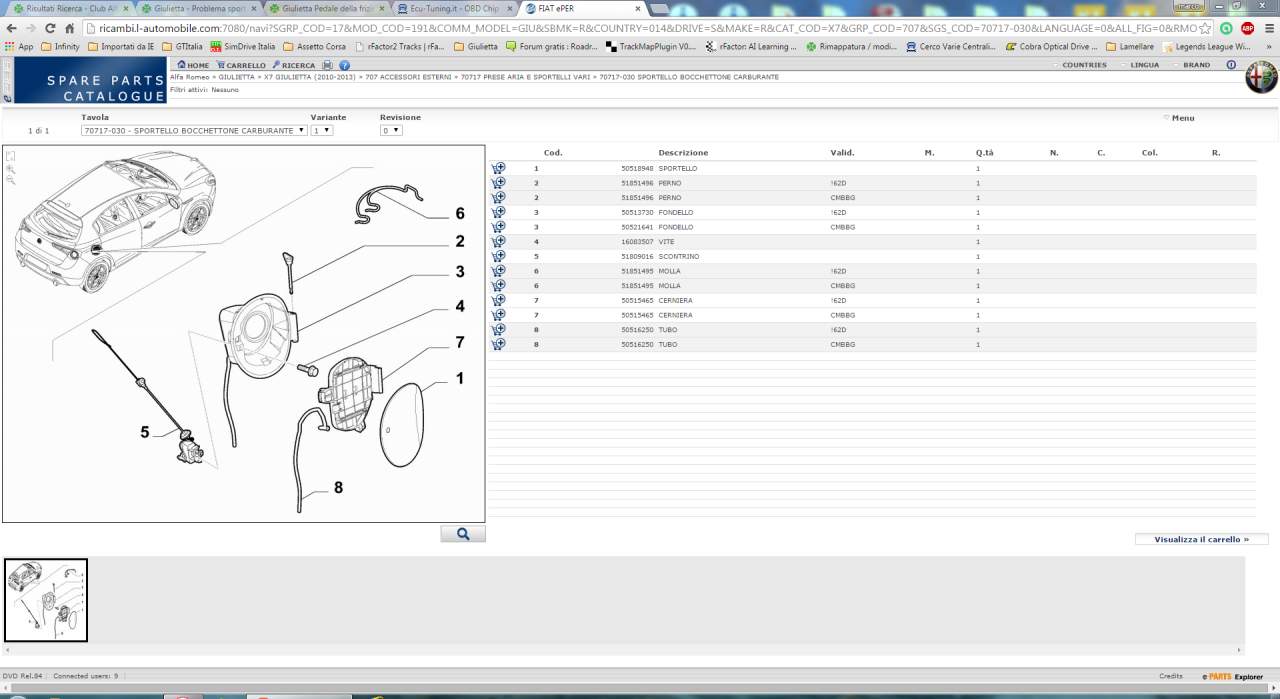1280x699 pixels.
Task: Show more bookmarks with the chevron
Action: click(x=1268, y=46)
